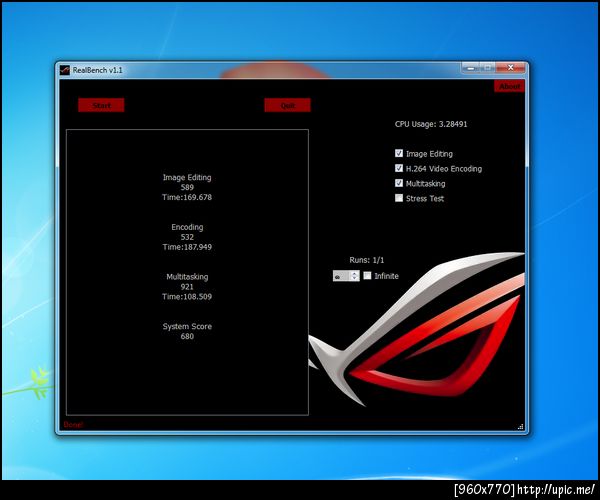The width and height of the screenshot is (600, 500).
Task: Click the System Score value '680'
Action: (187, 336)
